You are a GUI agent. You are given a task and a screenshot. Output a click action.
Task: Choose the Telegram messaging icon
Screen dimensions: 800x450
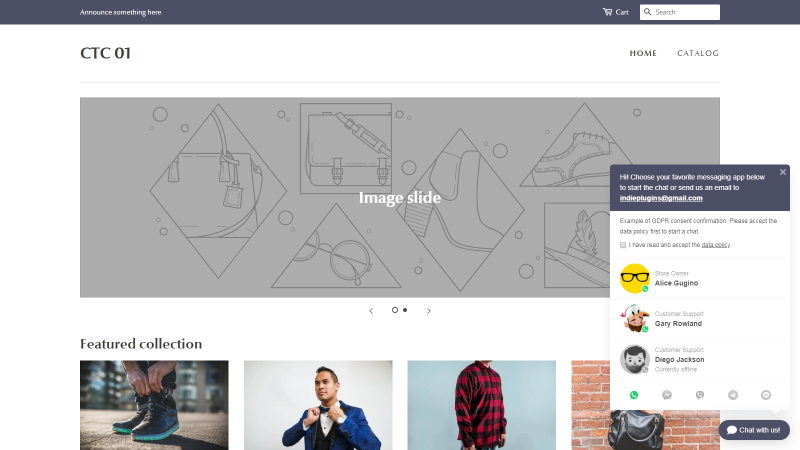[733, 395]
